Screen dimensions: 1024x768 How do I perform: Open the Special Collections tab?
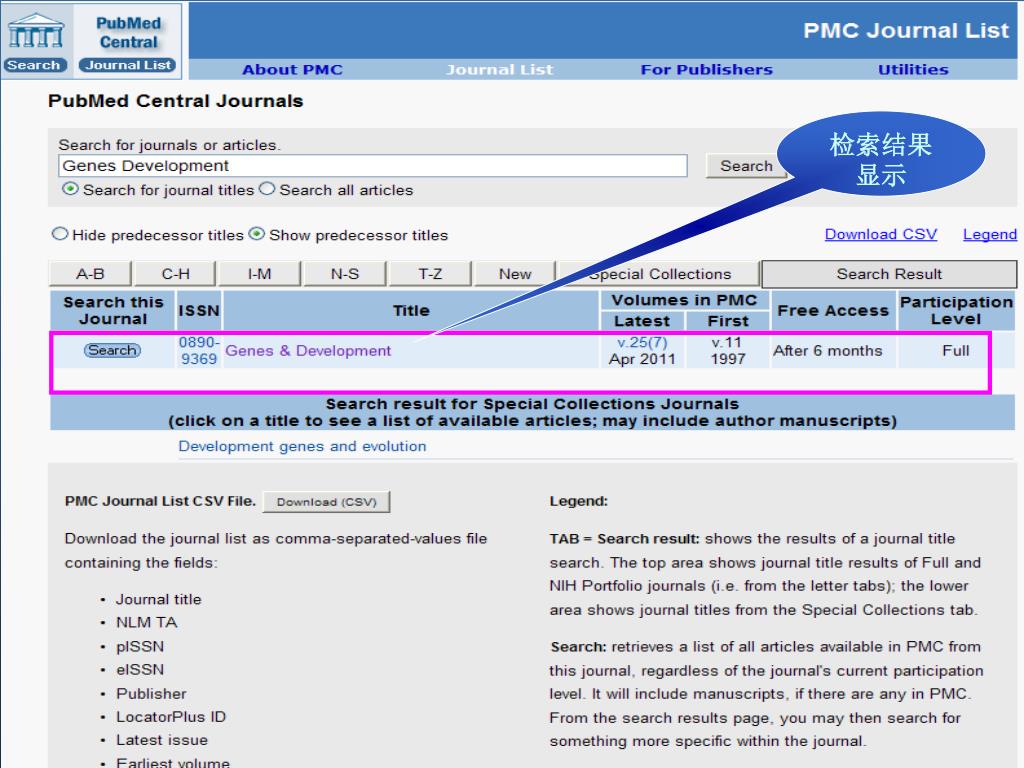pos(660,274)
